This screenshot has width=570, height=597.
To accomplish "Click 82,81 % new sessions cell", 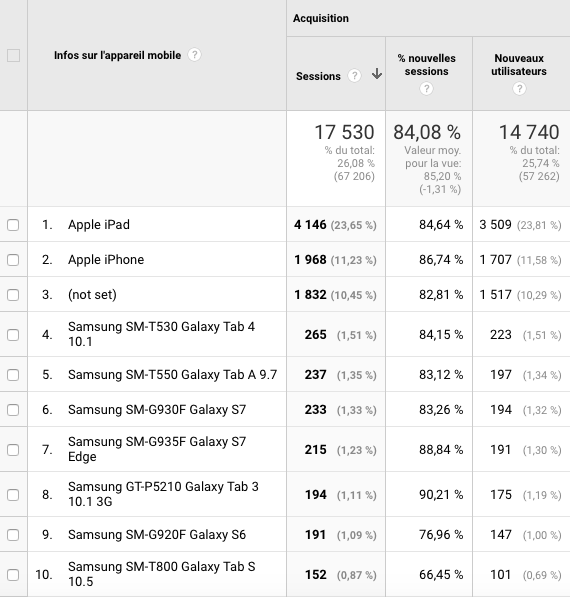I will click(441, 295).
